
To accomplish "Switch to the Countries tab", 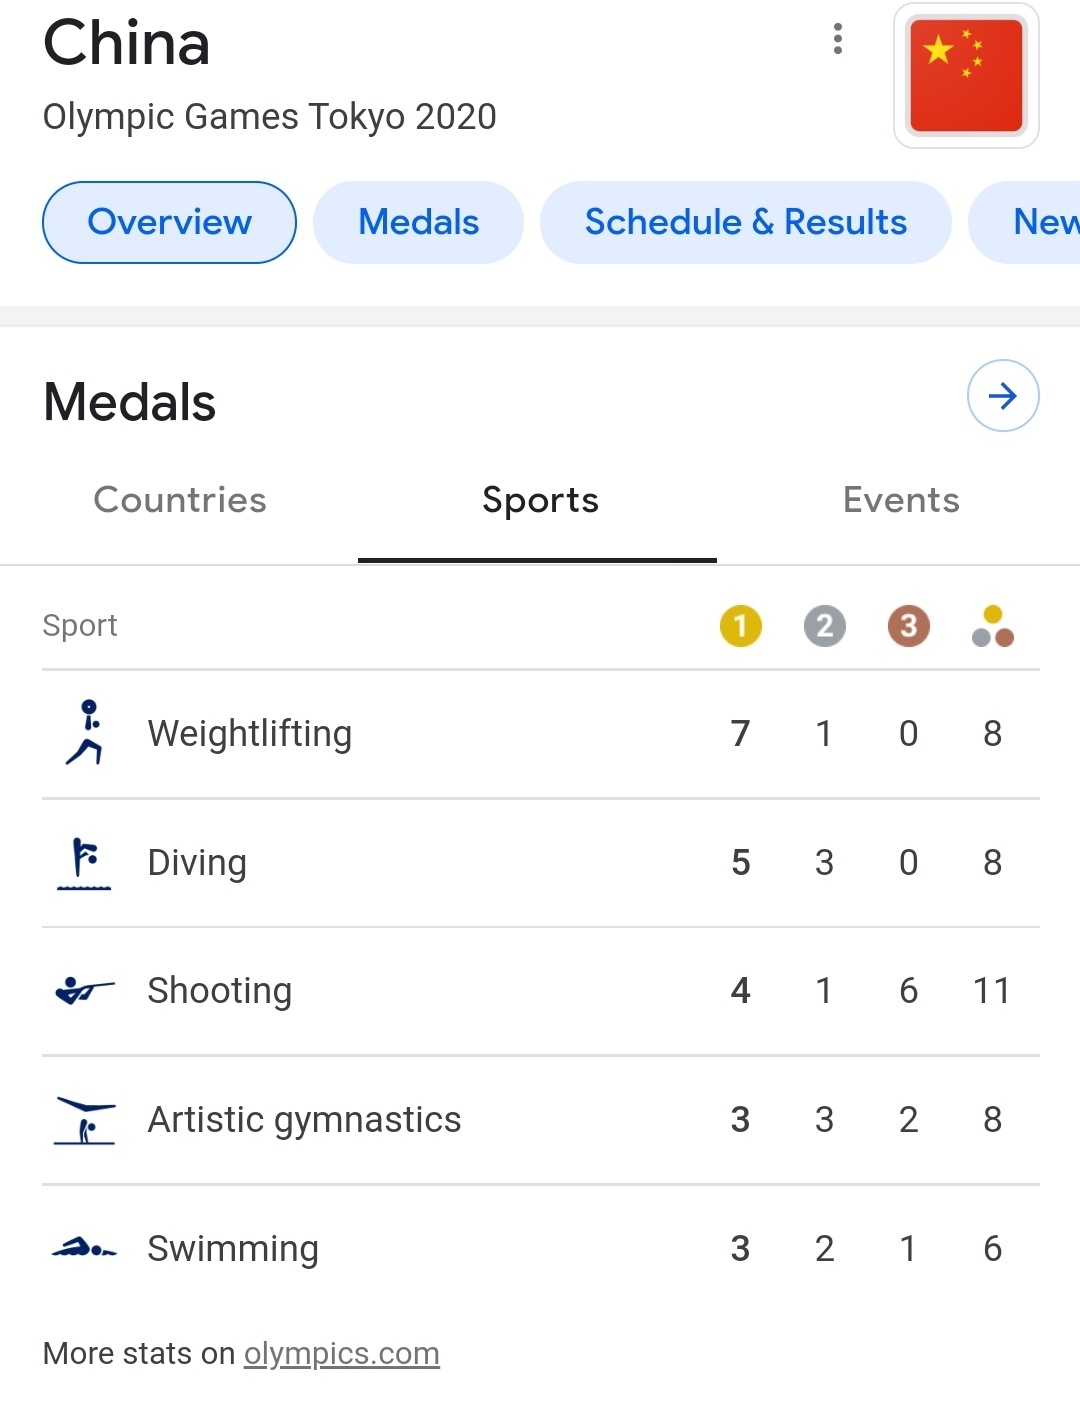I will (180, 500).
